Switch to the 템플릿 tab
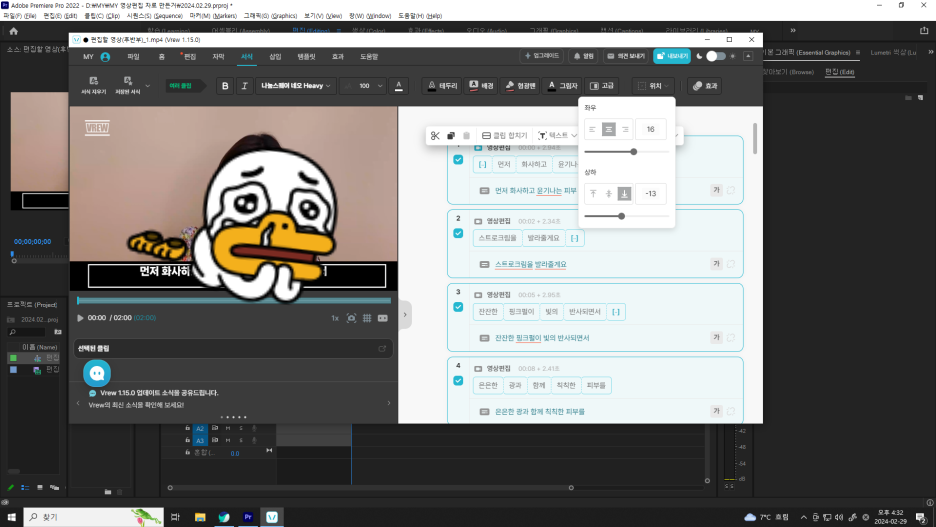 point(306,57)
